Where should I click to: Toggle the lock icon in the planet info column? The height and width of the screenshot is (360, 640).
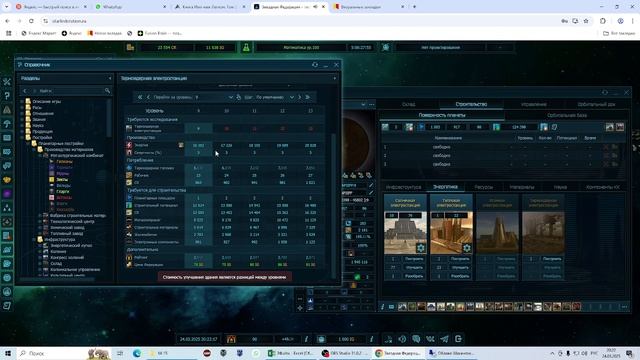click(x=351, y=253)
